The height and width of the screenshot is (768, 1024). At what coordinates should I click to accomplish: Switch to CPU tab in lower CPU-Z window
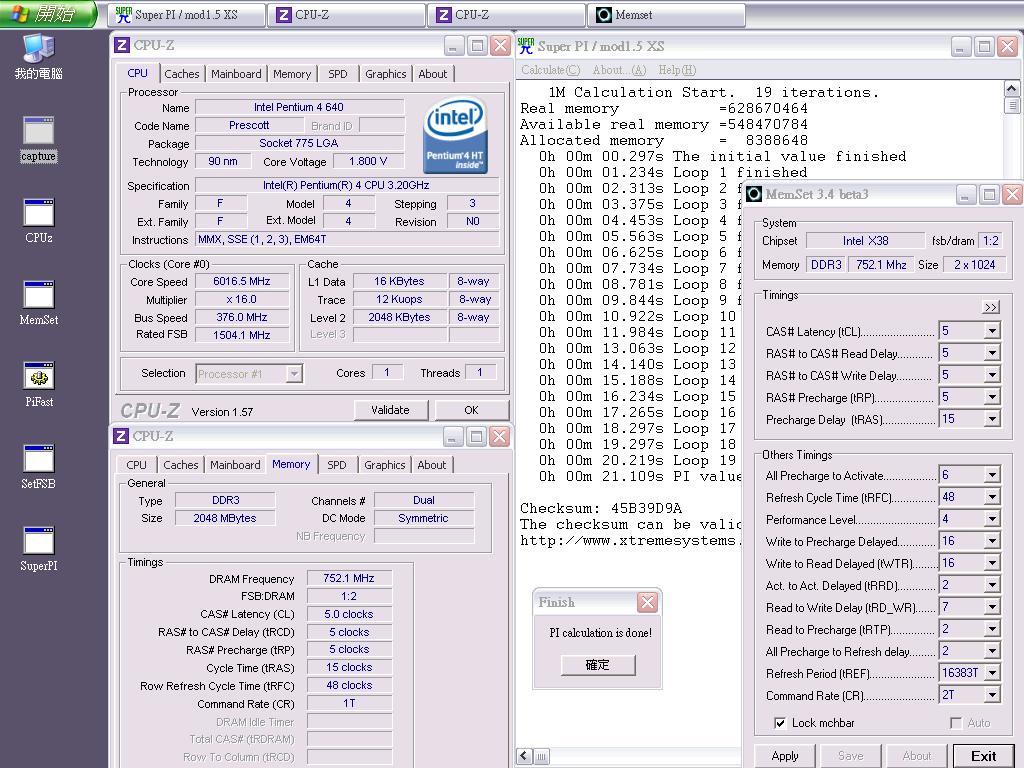[136, 465]
